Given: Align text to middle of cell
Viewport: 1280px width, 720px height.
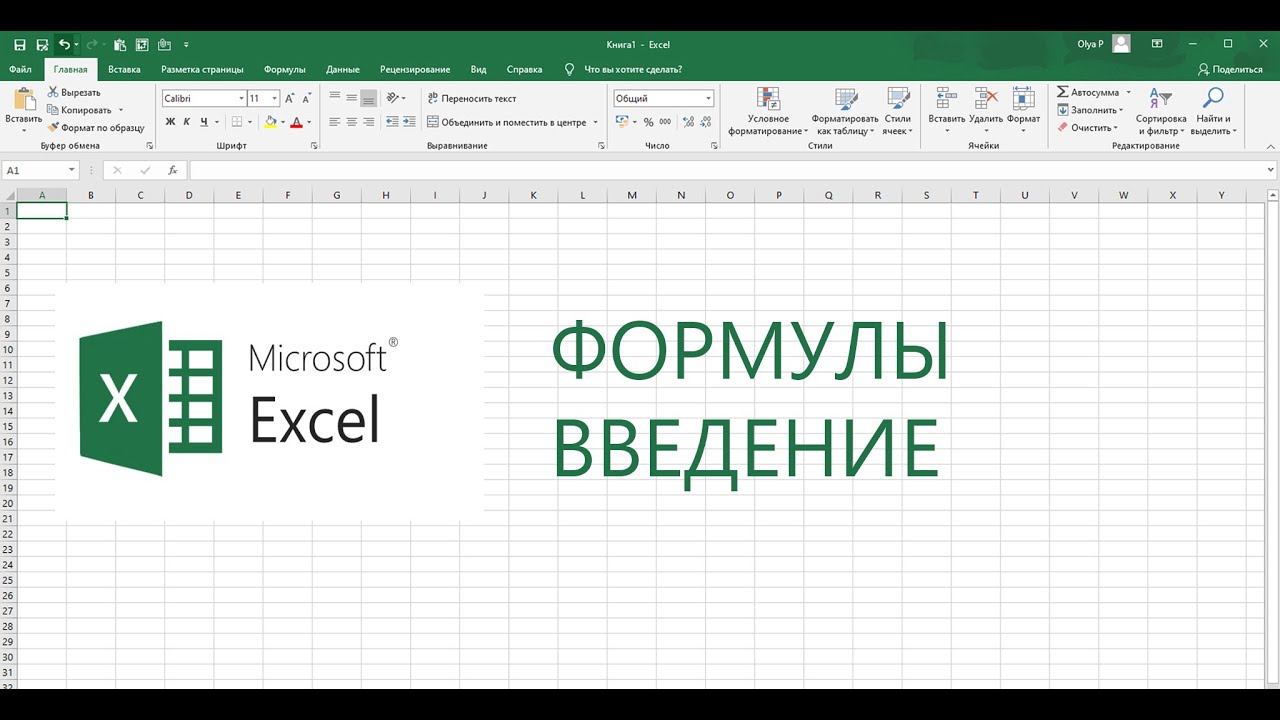Looking at the screenshot, I should click(352, 98).
